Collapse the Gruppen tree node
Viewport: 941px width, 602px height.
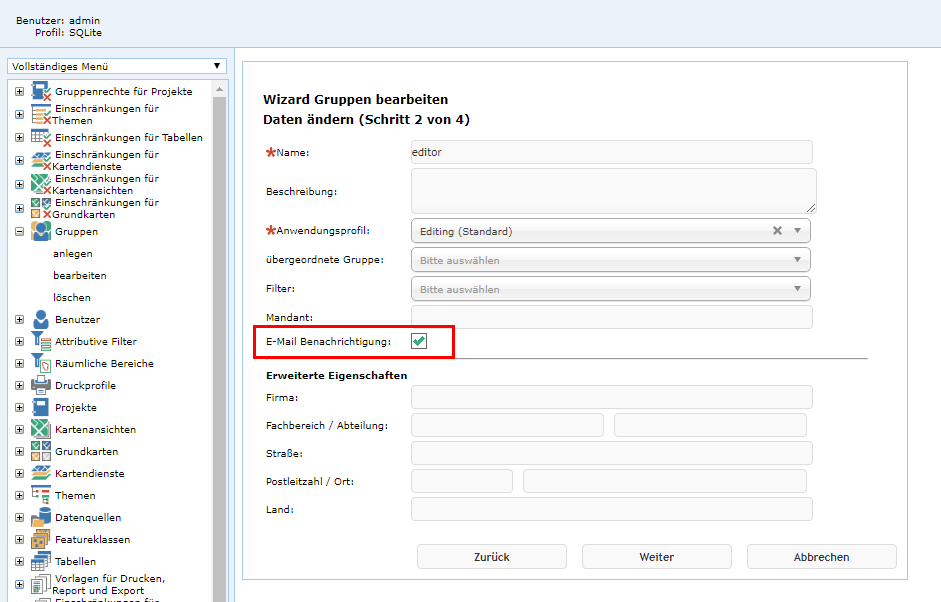click(19, 232)
